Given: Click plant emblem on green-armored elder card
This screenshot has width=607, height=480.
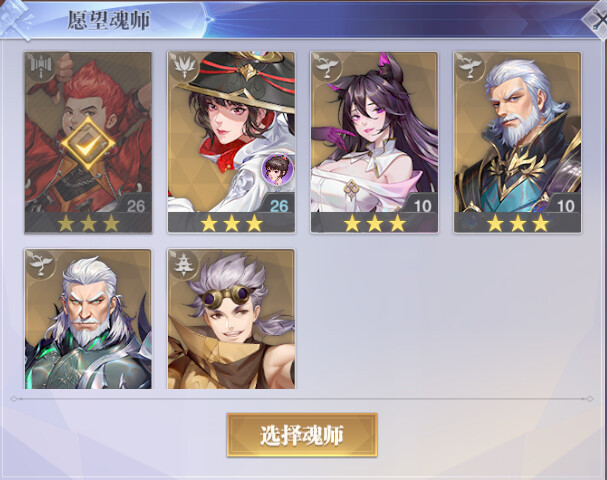Looking at the screenshot, I should tap(41, 263).
